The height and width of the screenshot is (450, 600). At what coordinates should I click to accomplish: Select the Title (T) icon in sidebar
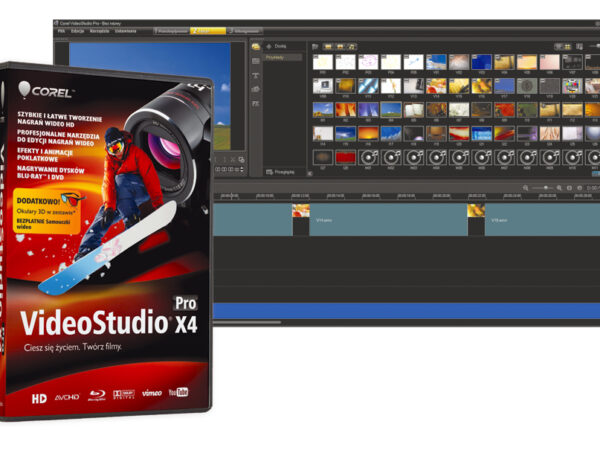click(256, 75)
